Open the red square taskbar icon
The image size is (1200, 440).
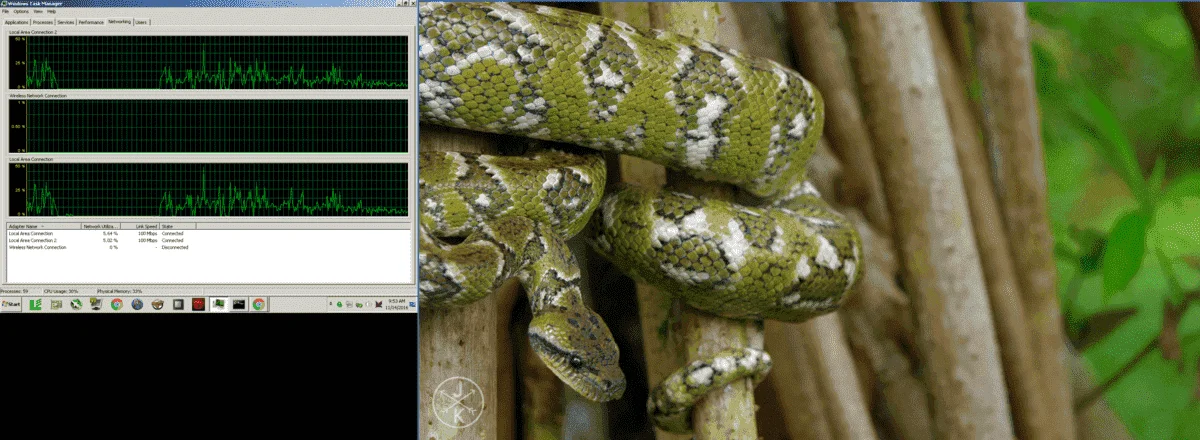[198, 304]
